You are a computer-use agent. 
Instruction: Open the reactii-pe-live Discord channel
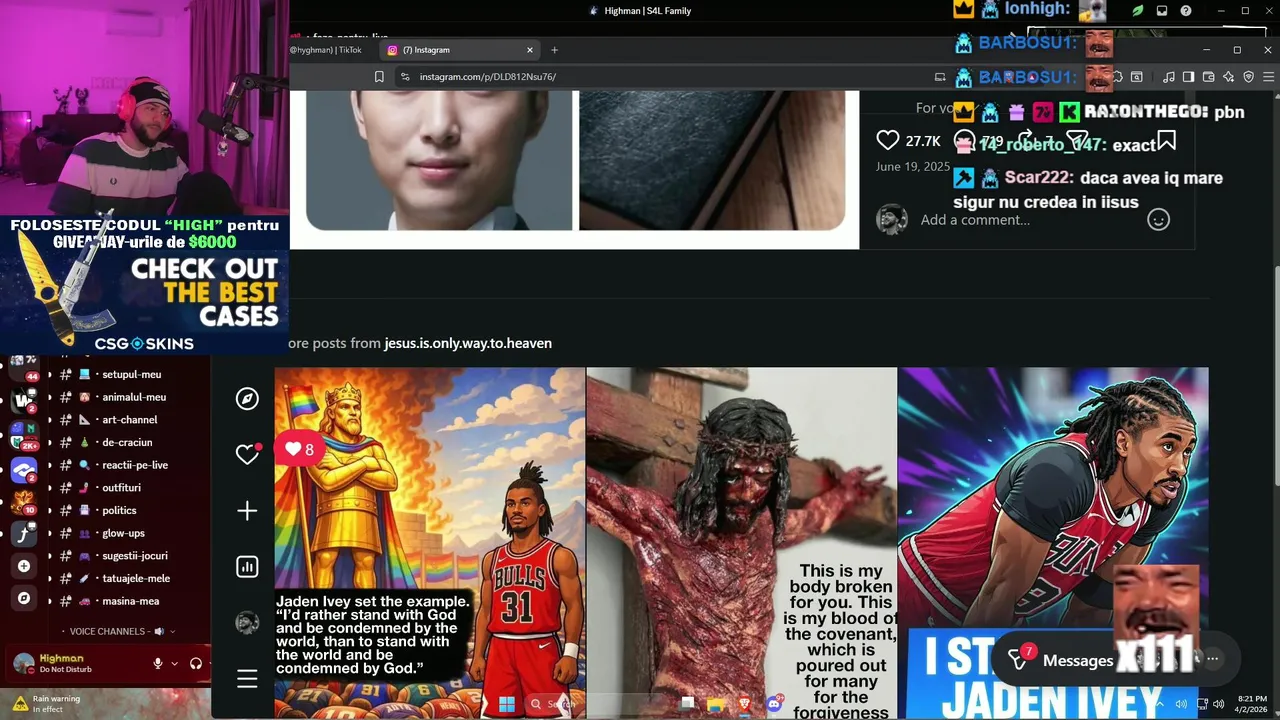[x=133, y=465]
